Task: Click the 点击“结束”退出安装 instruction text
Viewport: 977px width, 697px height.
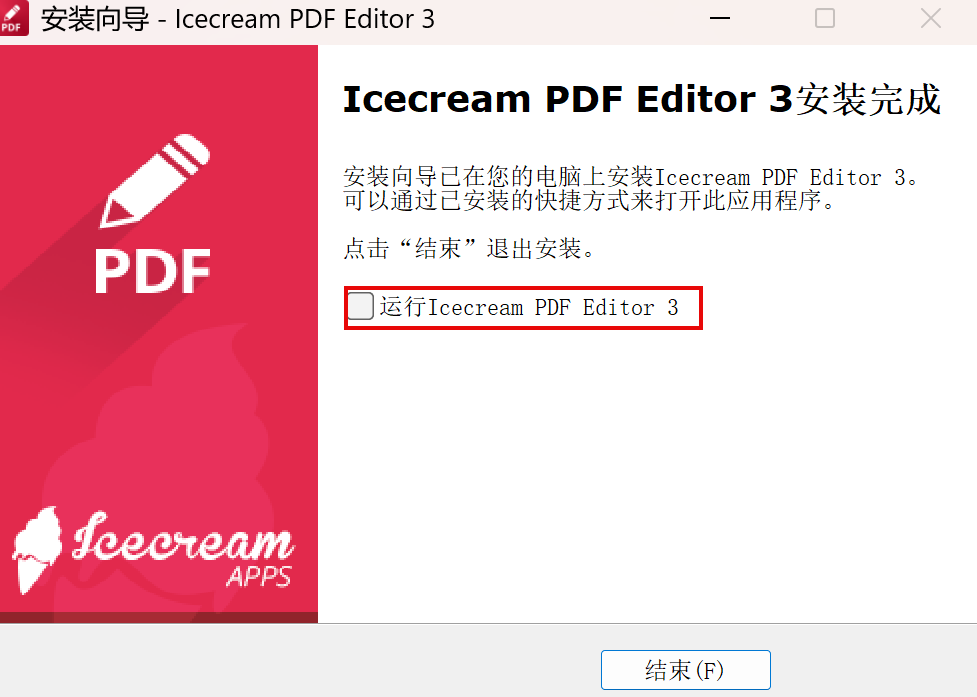Action: point(470,249)
